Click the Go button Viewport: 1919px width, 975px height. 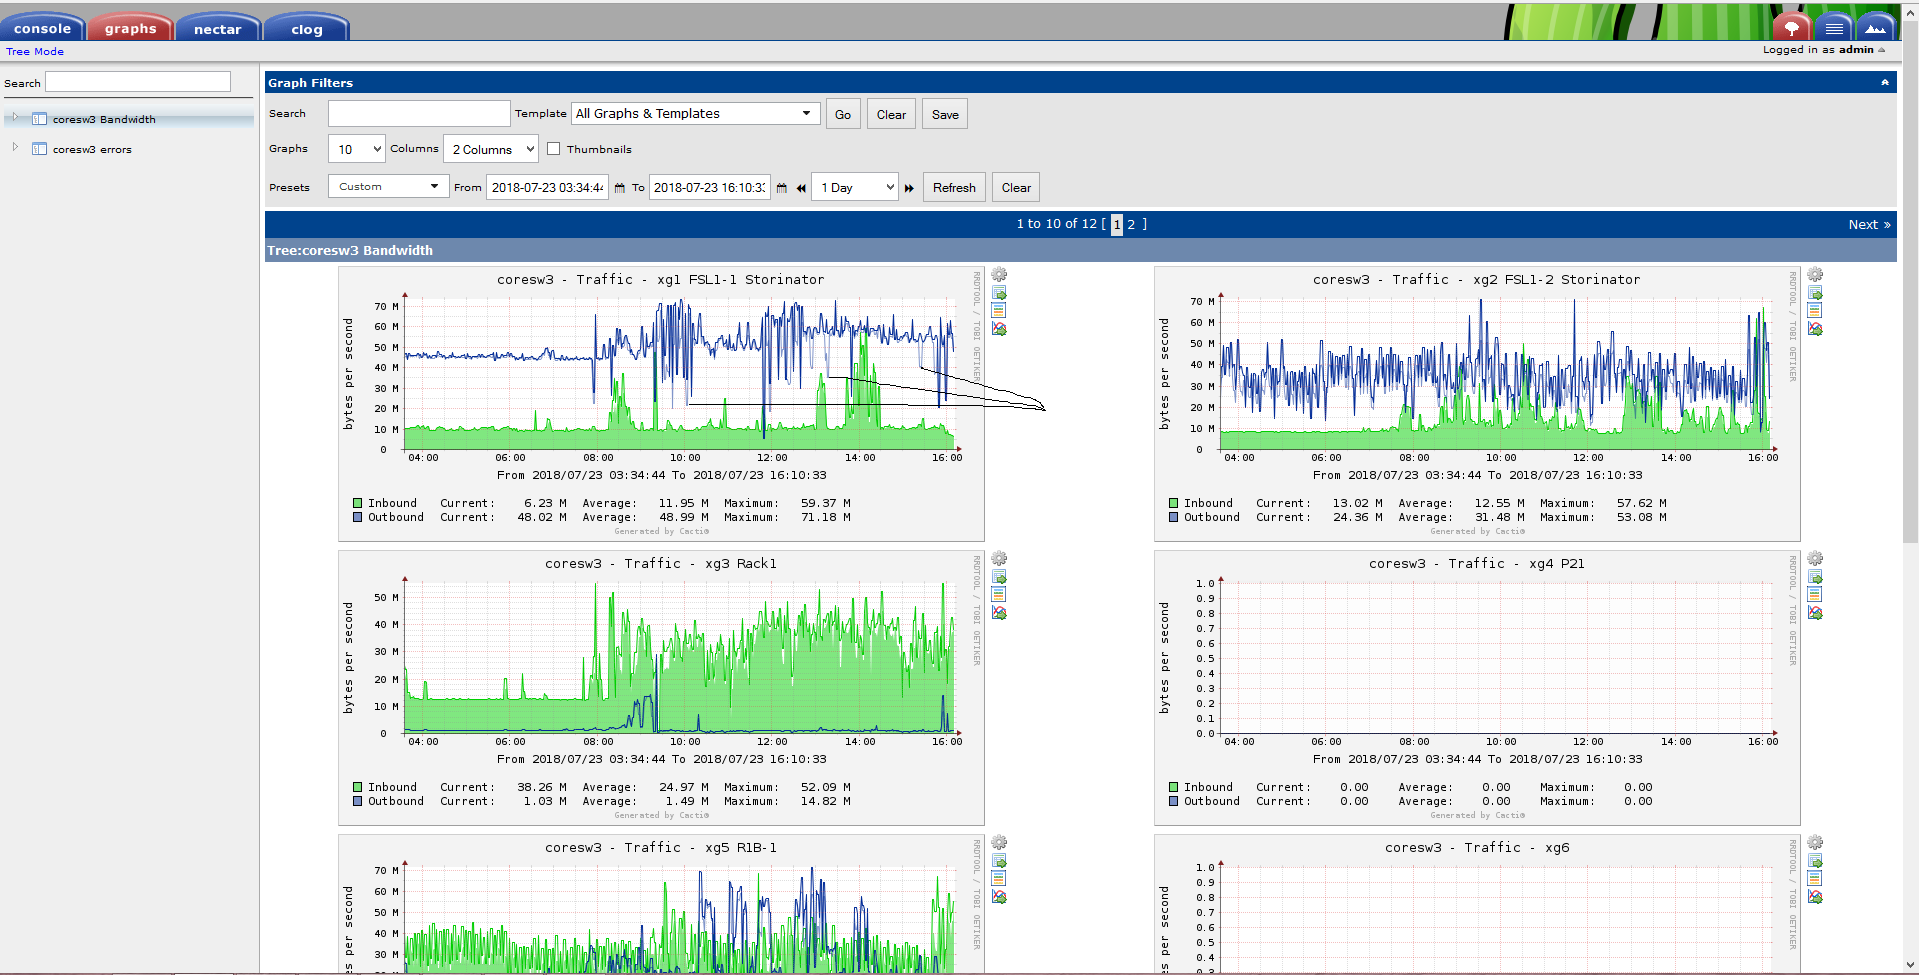point(843,114)
